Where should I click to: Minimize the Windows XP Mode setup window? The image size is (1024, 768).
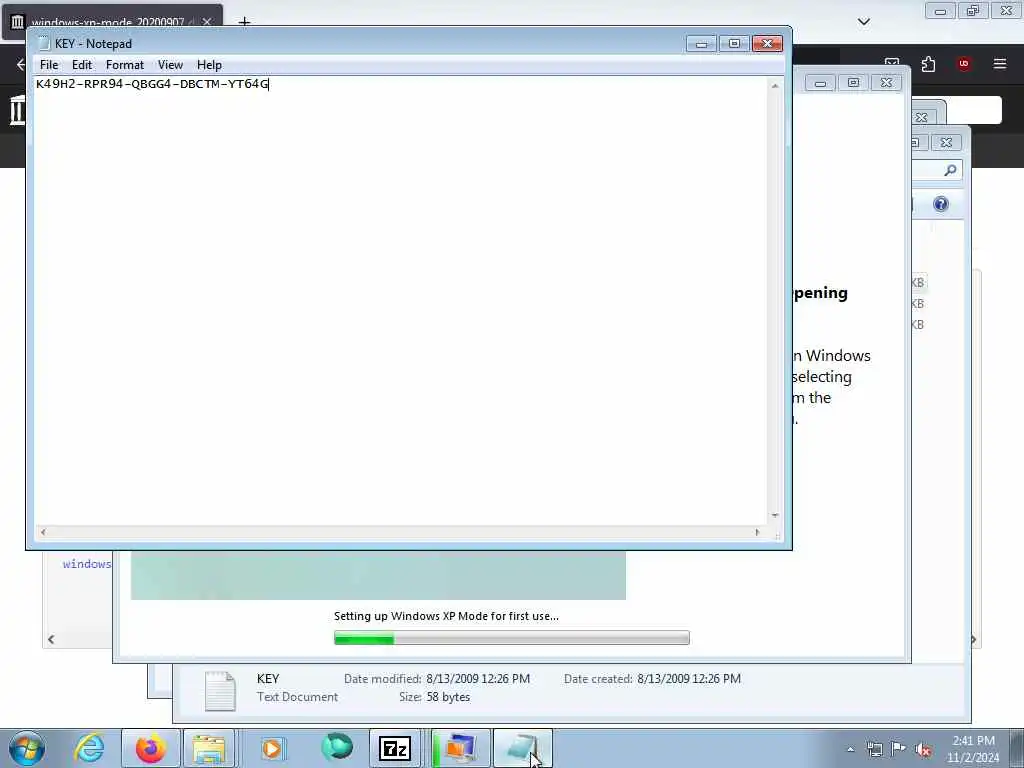pos(820,83)
